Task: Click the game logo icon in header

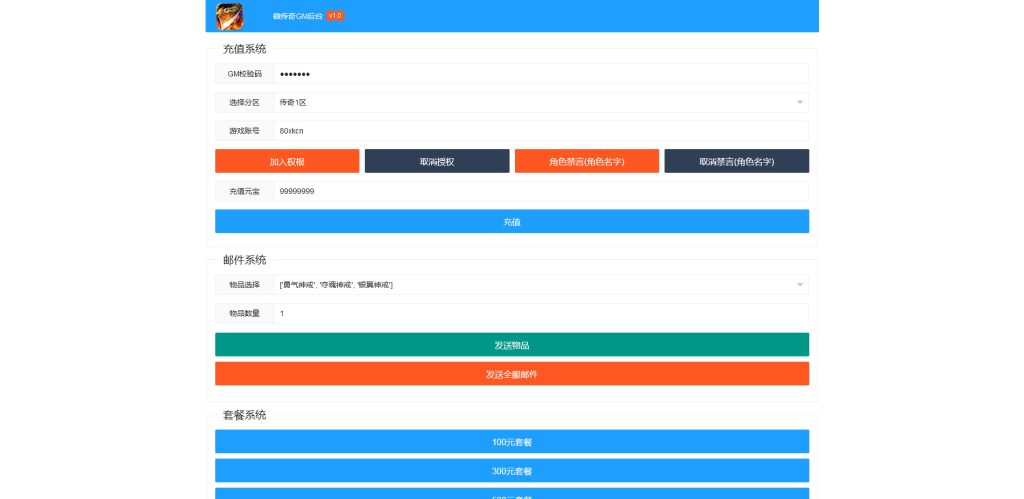Action: click(x=229, y=16)
